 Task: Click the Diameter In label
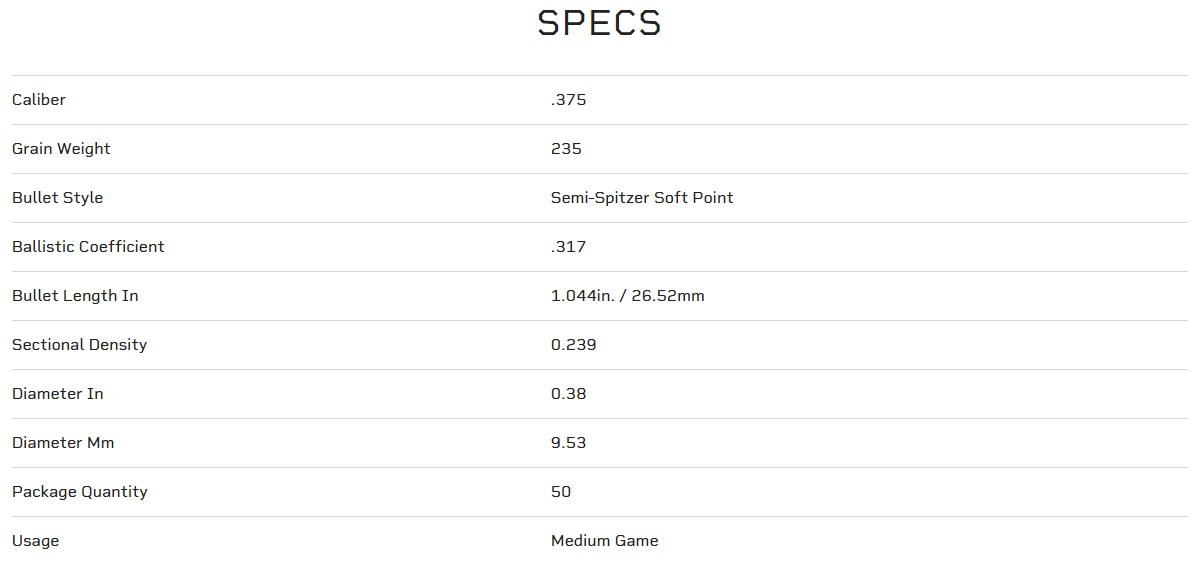57,394
